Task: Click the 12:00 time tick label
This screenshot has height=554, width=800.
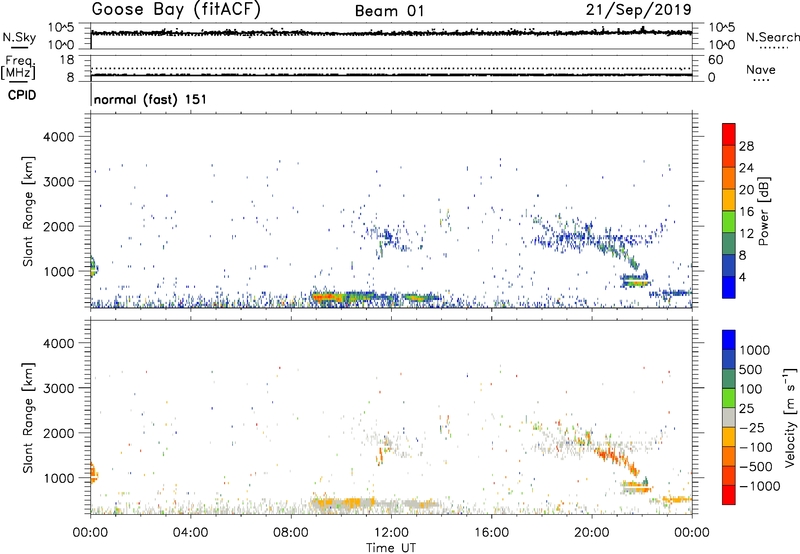Action: point(391,533)
